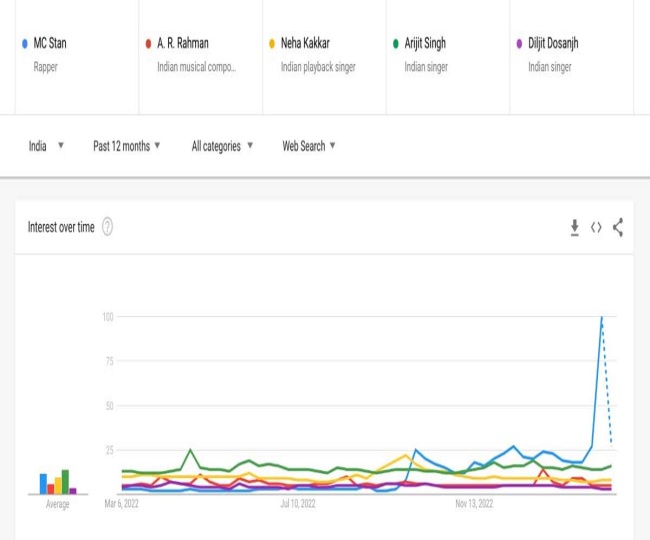The image size is (650, 540).
Task: Open the All categories dropdown
Action: tap(222, 146)
